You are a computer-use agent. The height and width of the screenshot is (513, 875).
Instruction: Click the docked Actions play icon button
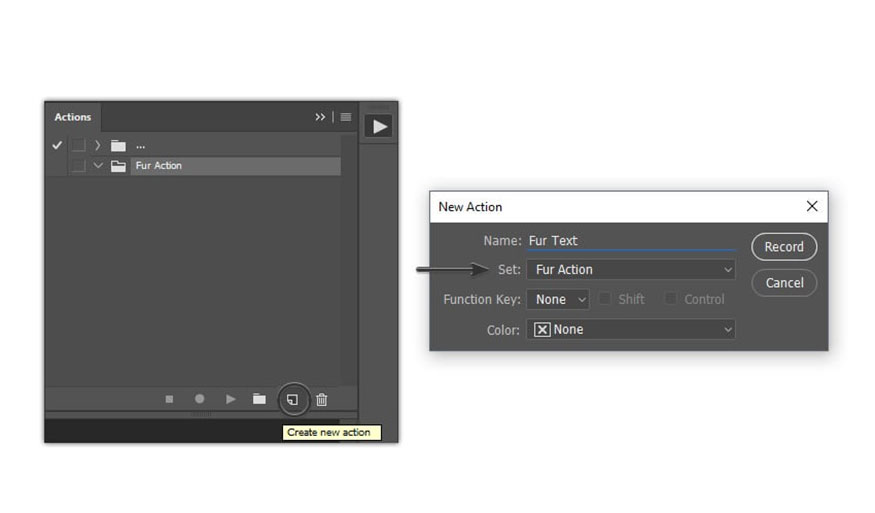pos(378,127)
